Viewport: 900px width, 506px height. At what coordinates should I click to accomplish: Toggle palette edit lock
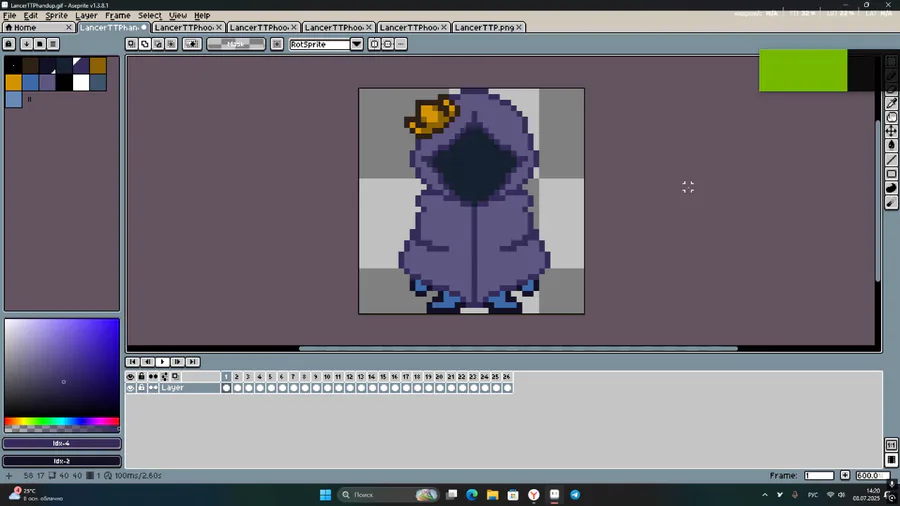point(9,44)
